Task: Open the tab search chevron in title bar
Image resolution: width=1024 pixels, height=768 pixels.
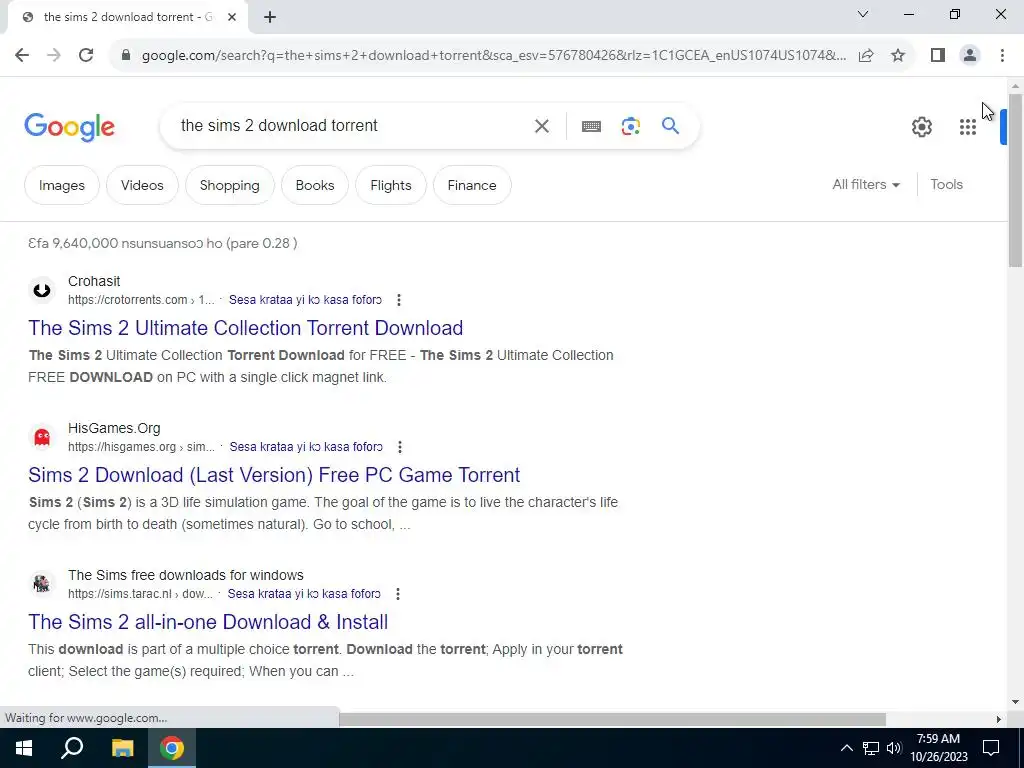Action: coord(863,14)
